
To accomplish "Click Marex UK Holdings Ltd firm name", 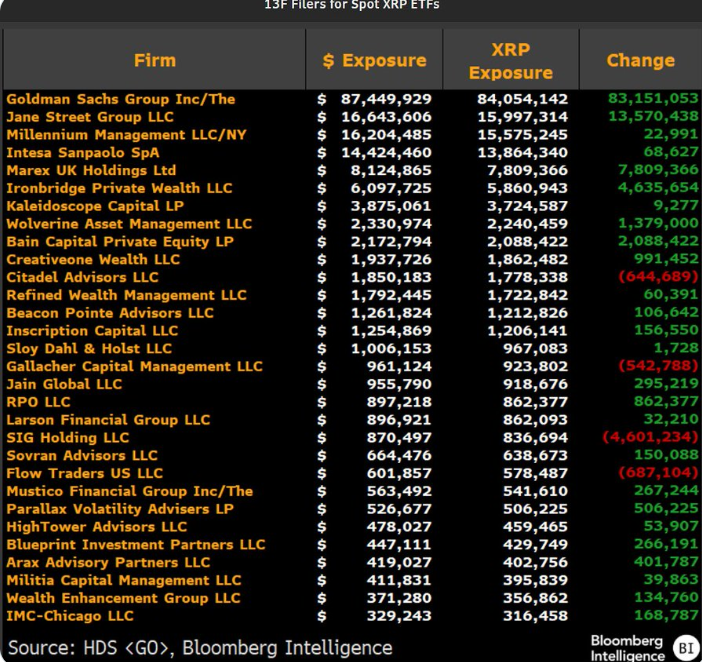I will tap(91, 171).
